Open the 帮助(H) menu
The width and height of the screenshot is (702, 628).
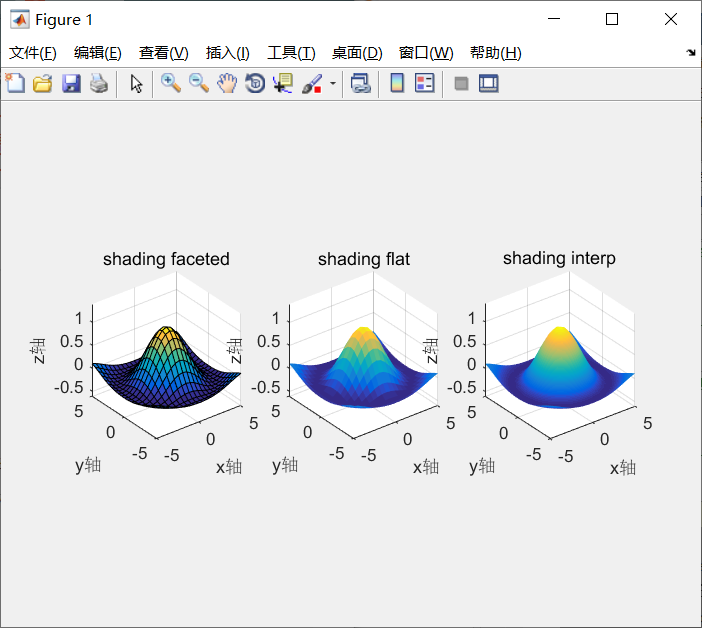coord(496,53)
